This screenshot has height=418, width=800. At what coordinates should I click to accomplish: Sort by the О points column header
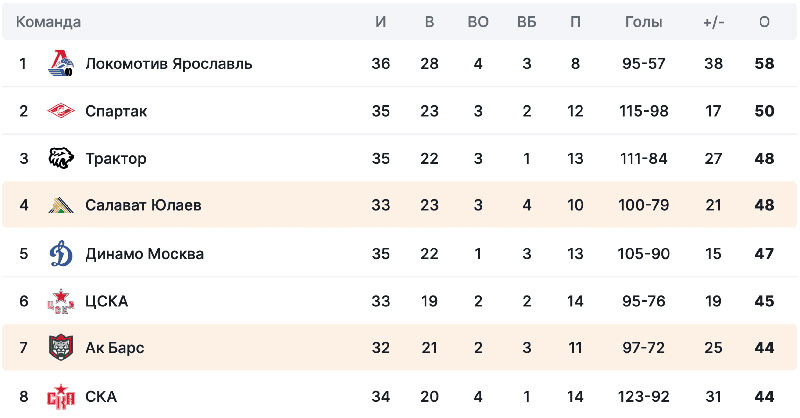pos(764,21)
